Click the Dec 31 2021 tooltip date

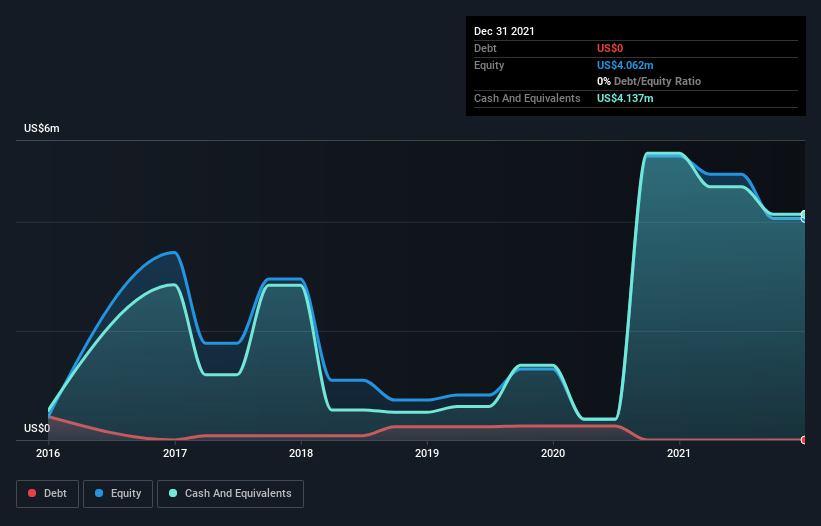click(504, 31)
